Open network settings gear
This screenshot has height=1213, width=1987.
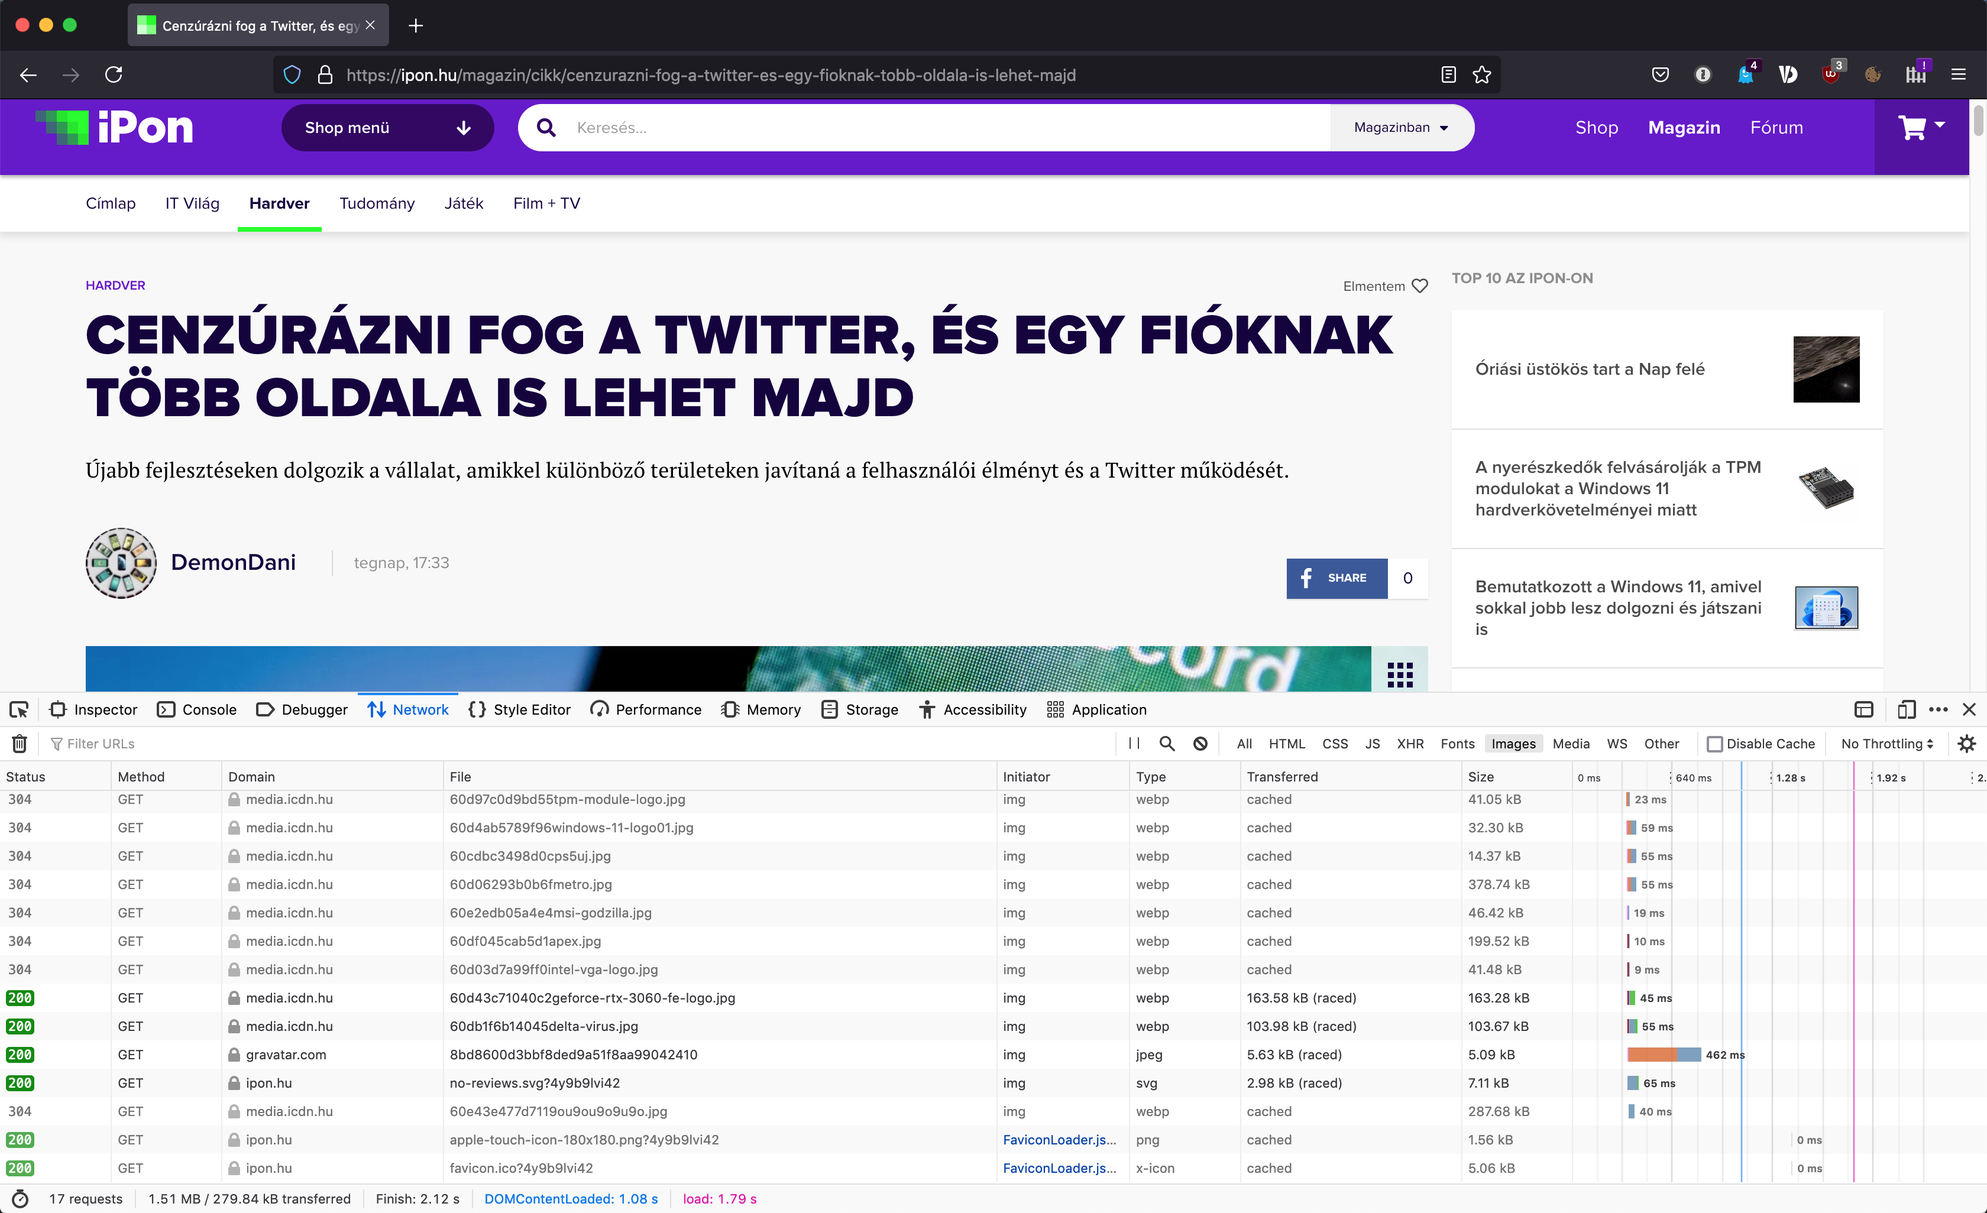click(1967, 744)
